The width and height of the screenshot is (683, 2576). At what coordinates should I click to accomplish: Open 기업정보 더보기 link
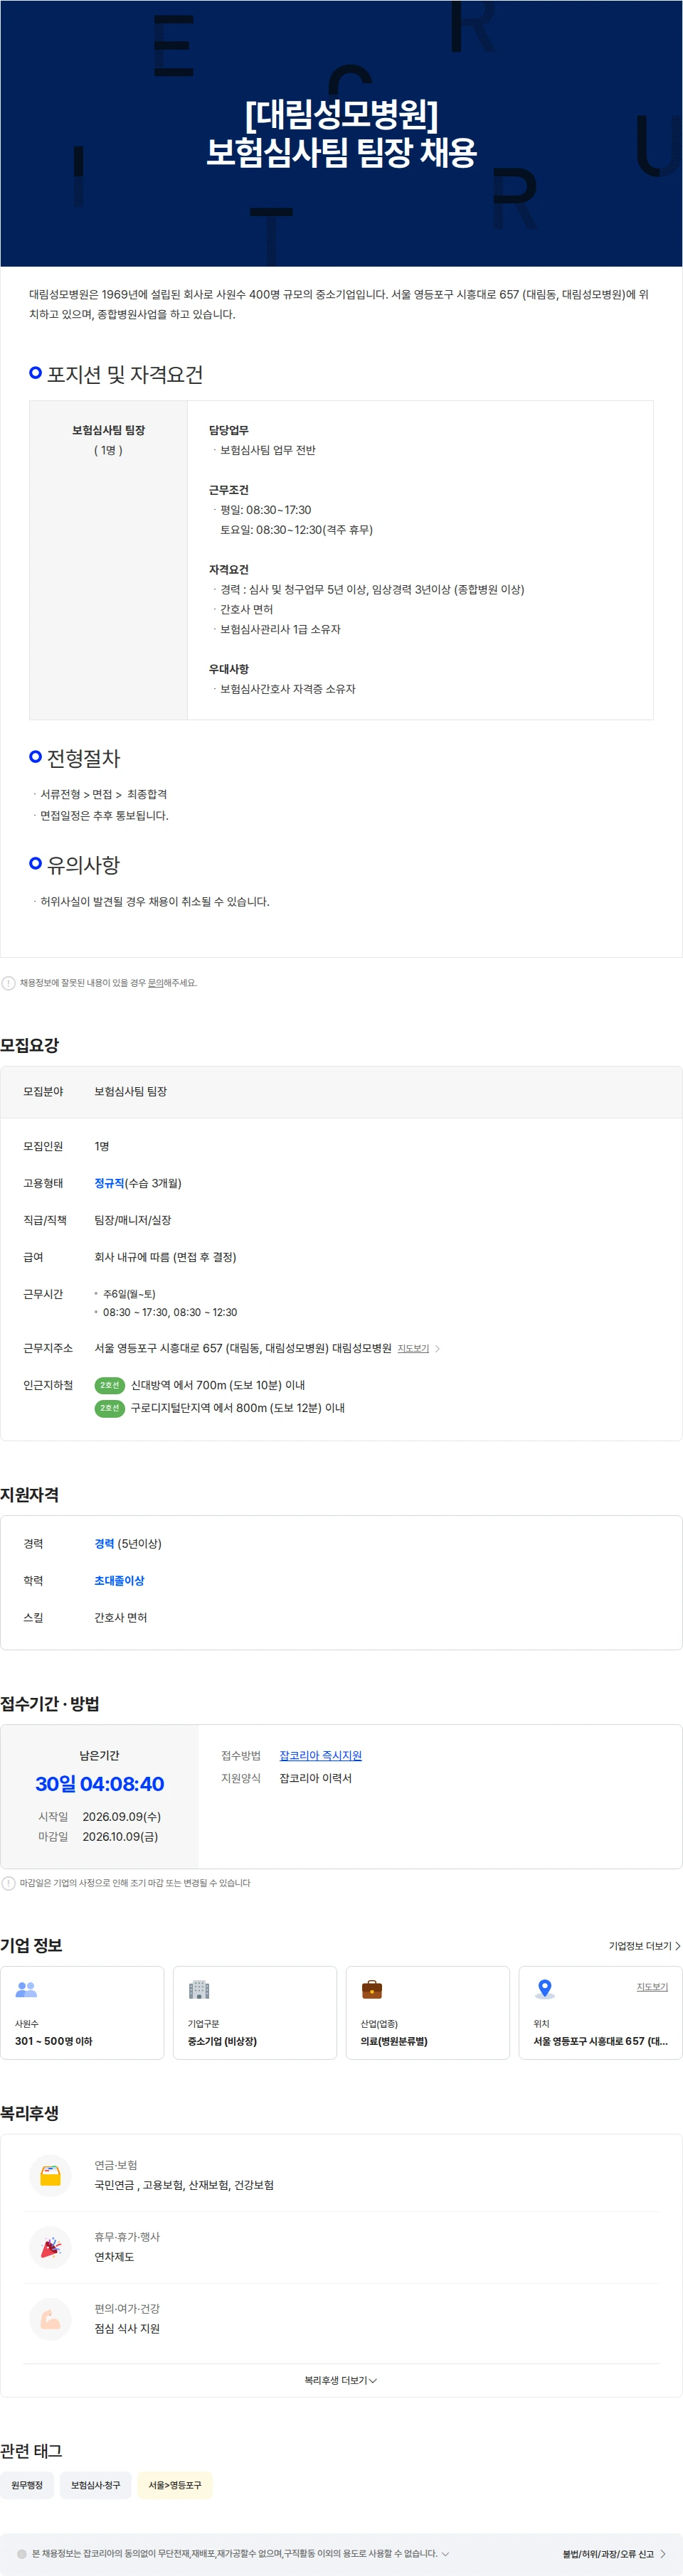(644, 1946)
